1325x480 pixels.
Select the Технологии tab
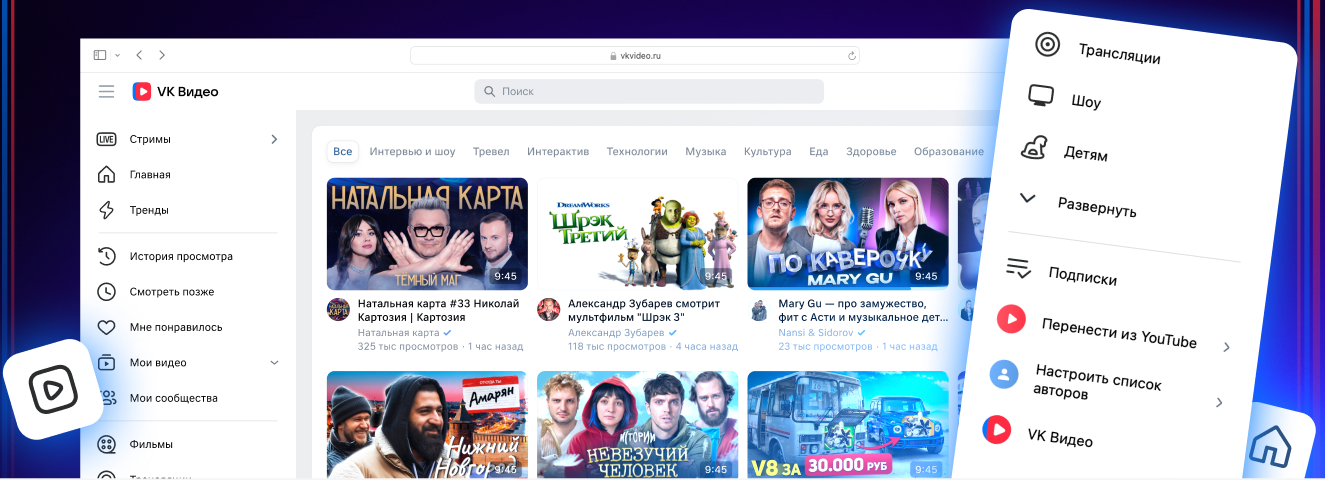(x=637, y=152)
